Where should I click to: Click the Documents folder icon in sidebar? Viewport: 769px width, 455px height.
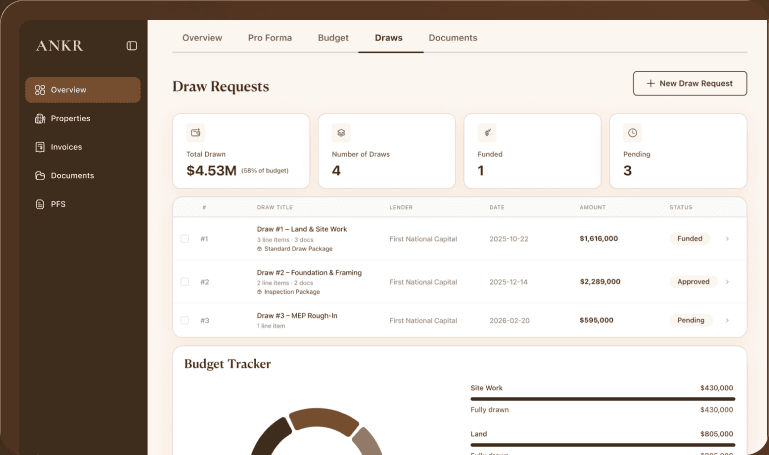[x=40, y=176]
